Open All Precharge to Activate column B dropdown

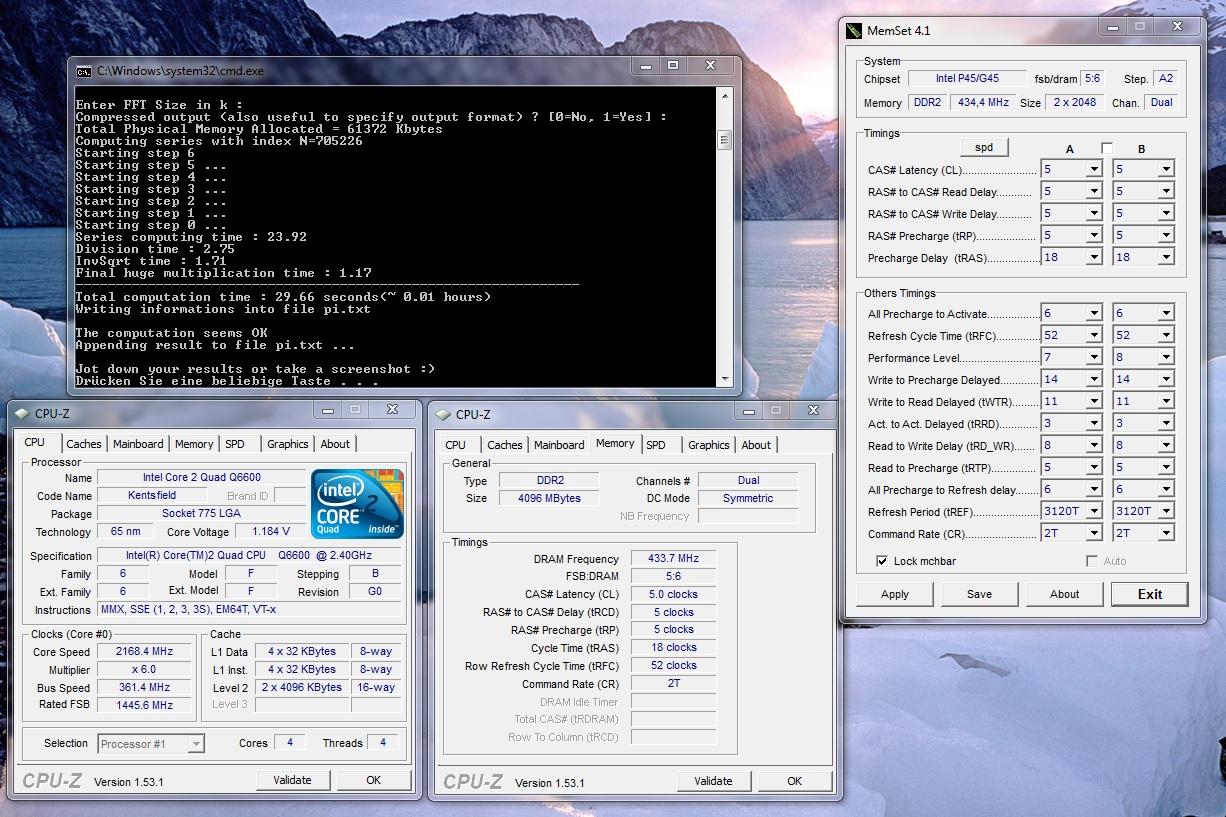pos(1165,314)
